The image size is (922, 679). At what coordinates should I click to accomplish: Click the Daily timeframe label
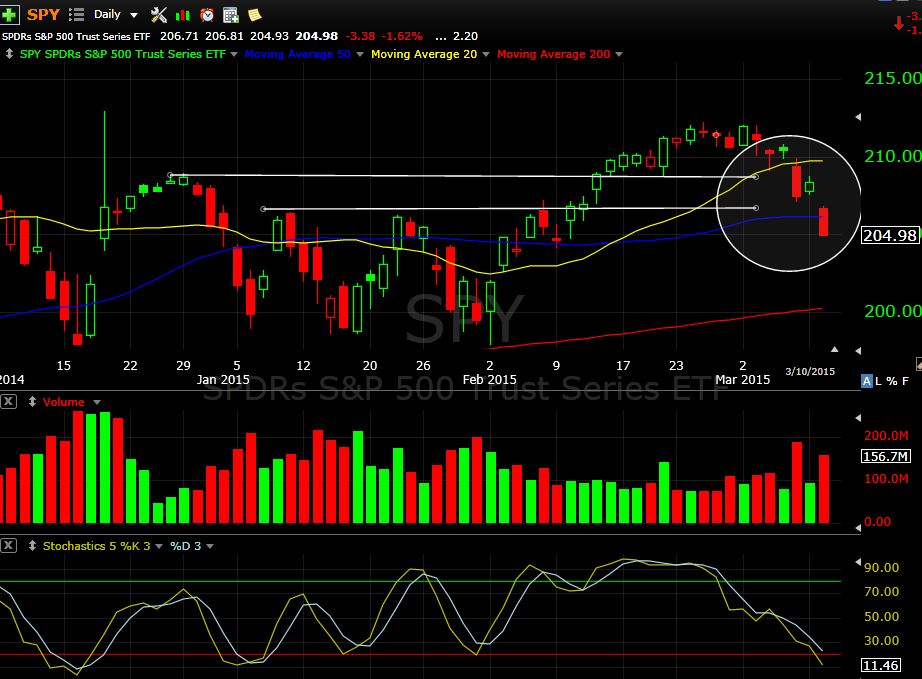(x=107, y=14)
